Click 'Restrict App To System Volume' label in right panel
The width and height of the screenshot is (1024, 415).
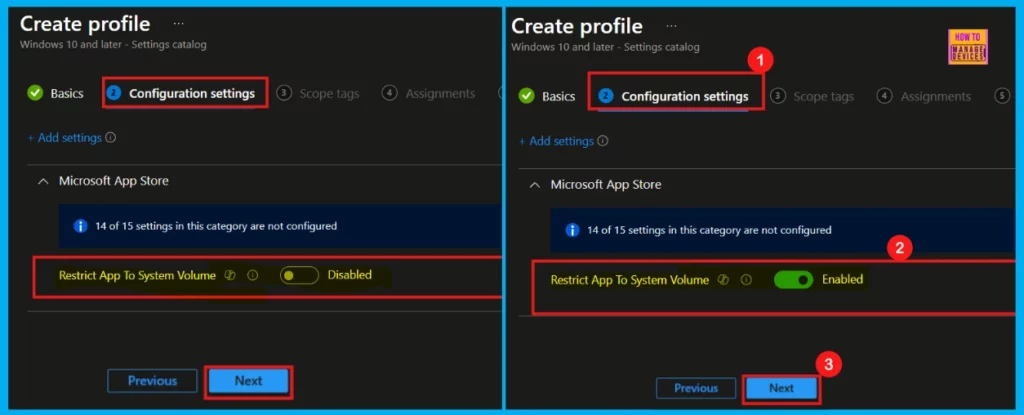630,280
